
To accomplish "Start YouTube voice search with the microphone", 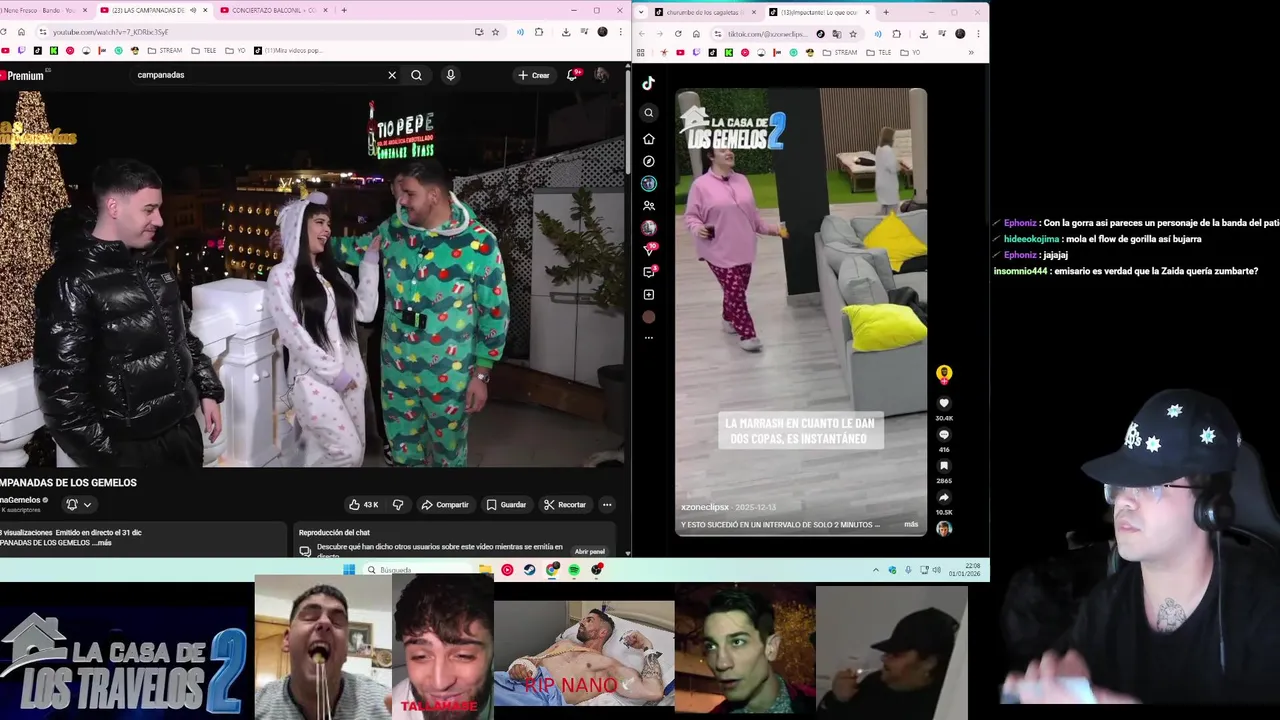I will tap(450, 75).
